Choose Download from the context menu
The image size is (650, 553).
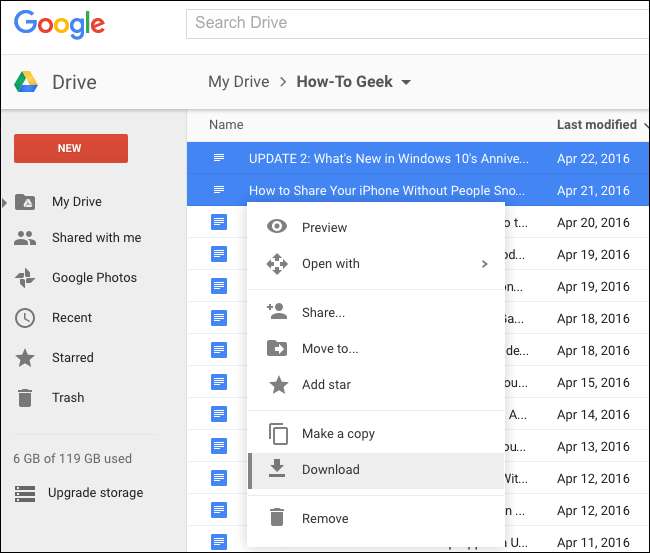(330, 470)
